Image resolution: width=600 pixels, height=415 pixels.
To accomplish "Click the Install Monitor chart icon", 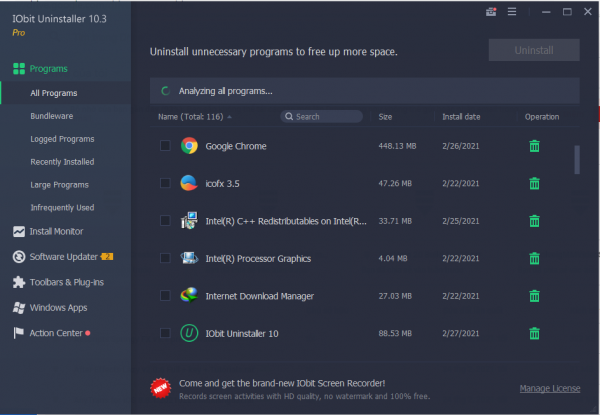I will 19,231.
